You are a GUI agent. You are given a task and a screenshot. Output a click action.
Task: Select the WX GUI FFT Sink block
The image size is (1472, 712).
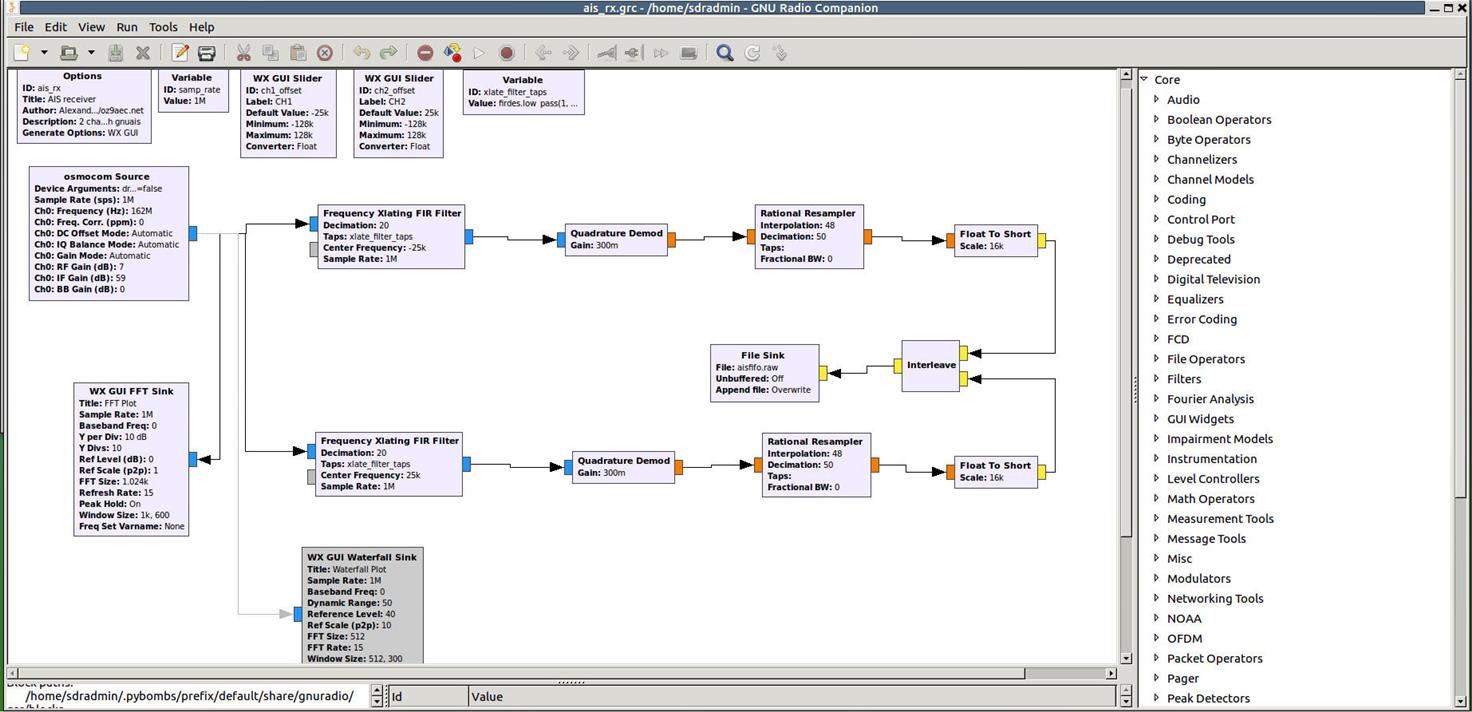click(131, 458)
